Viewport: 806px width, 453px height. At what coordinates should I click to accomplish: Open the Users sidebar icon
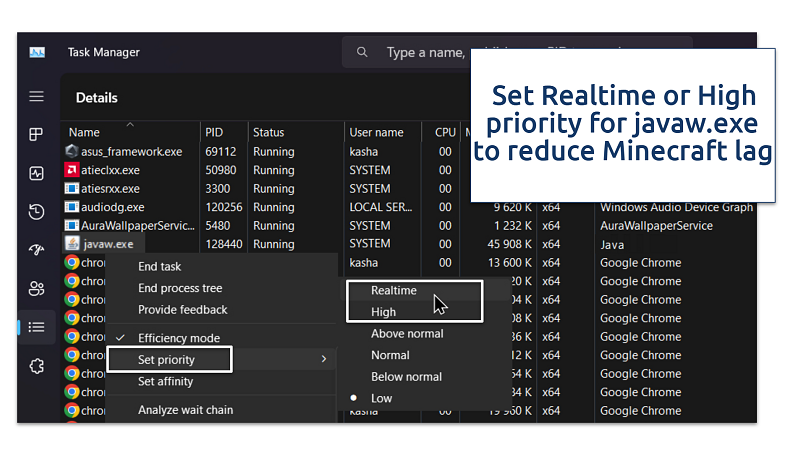[x=37, y=289]
